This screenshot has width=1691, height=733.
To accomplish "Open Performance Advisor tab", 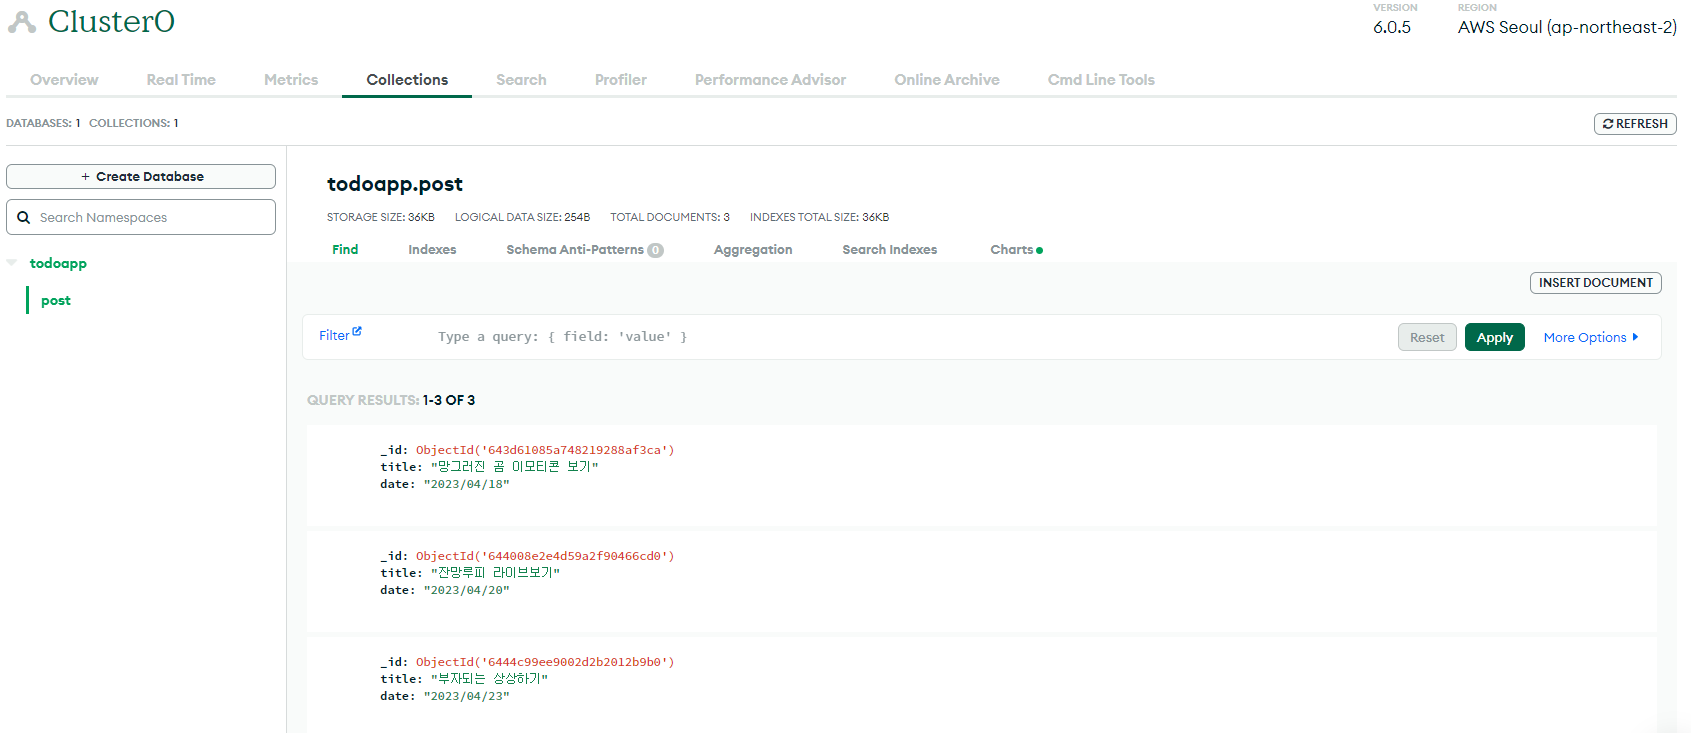I will 770,80.
